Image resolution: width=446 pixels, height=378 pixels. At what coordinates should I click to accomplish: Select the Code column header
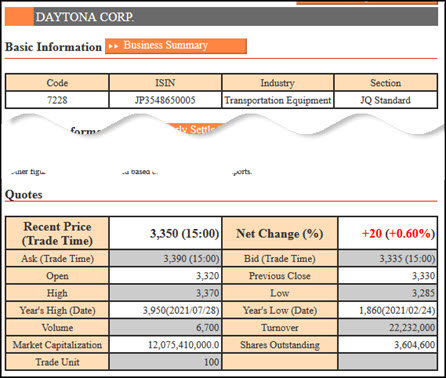[x=57, y=82]
